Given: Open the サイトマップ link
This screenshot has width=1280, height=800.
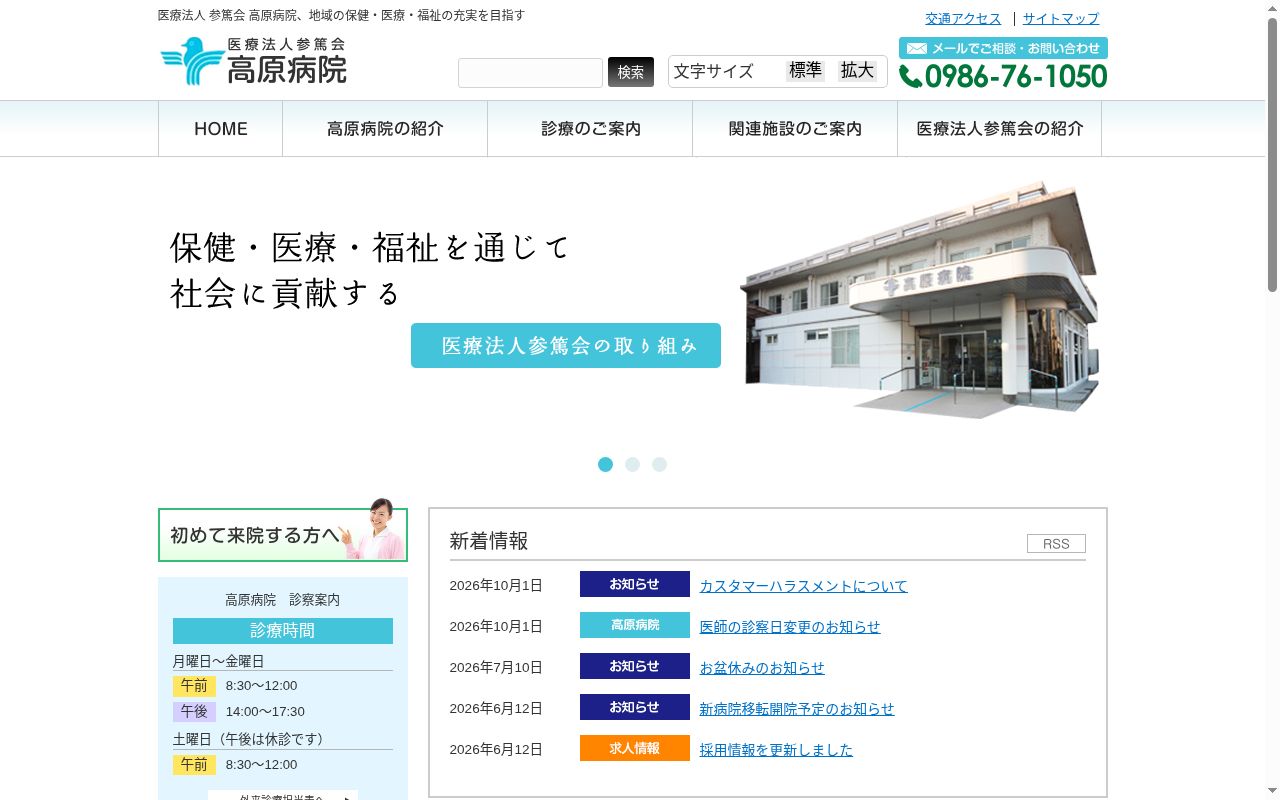Looking at the screenshot, I should [1061, 18].
